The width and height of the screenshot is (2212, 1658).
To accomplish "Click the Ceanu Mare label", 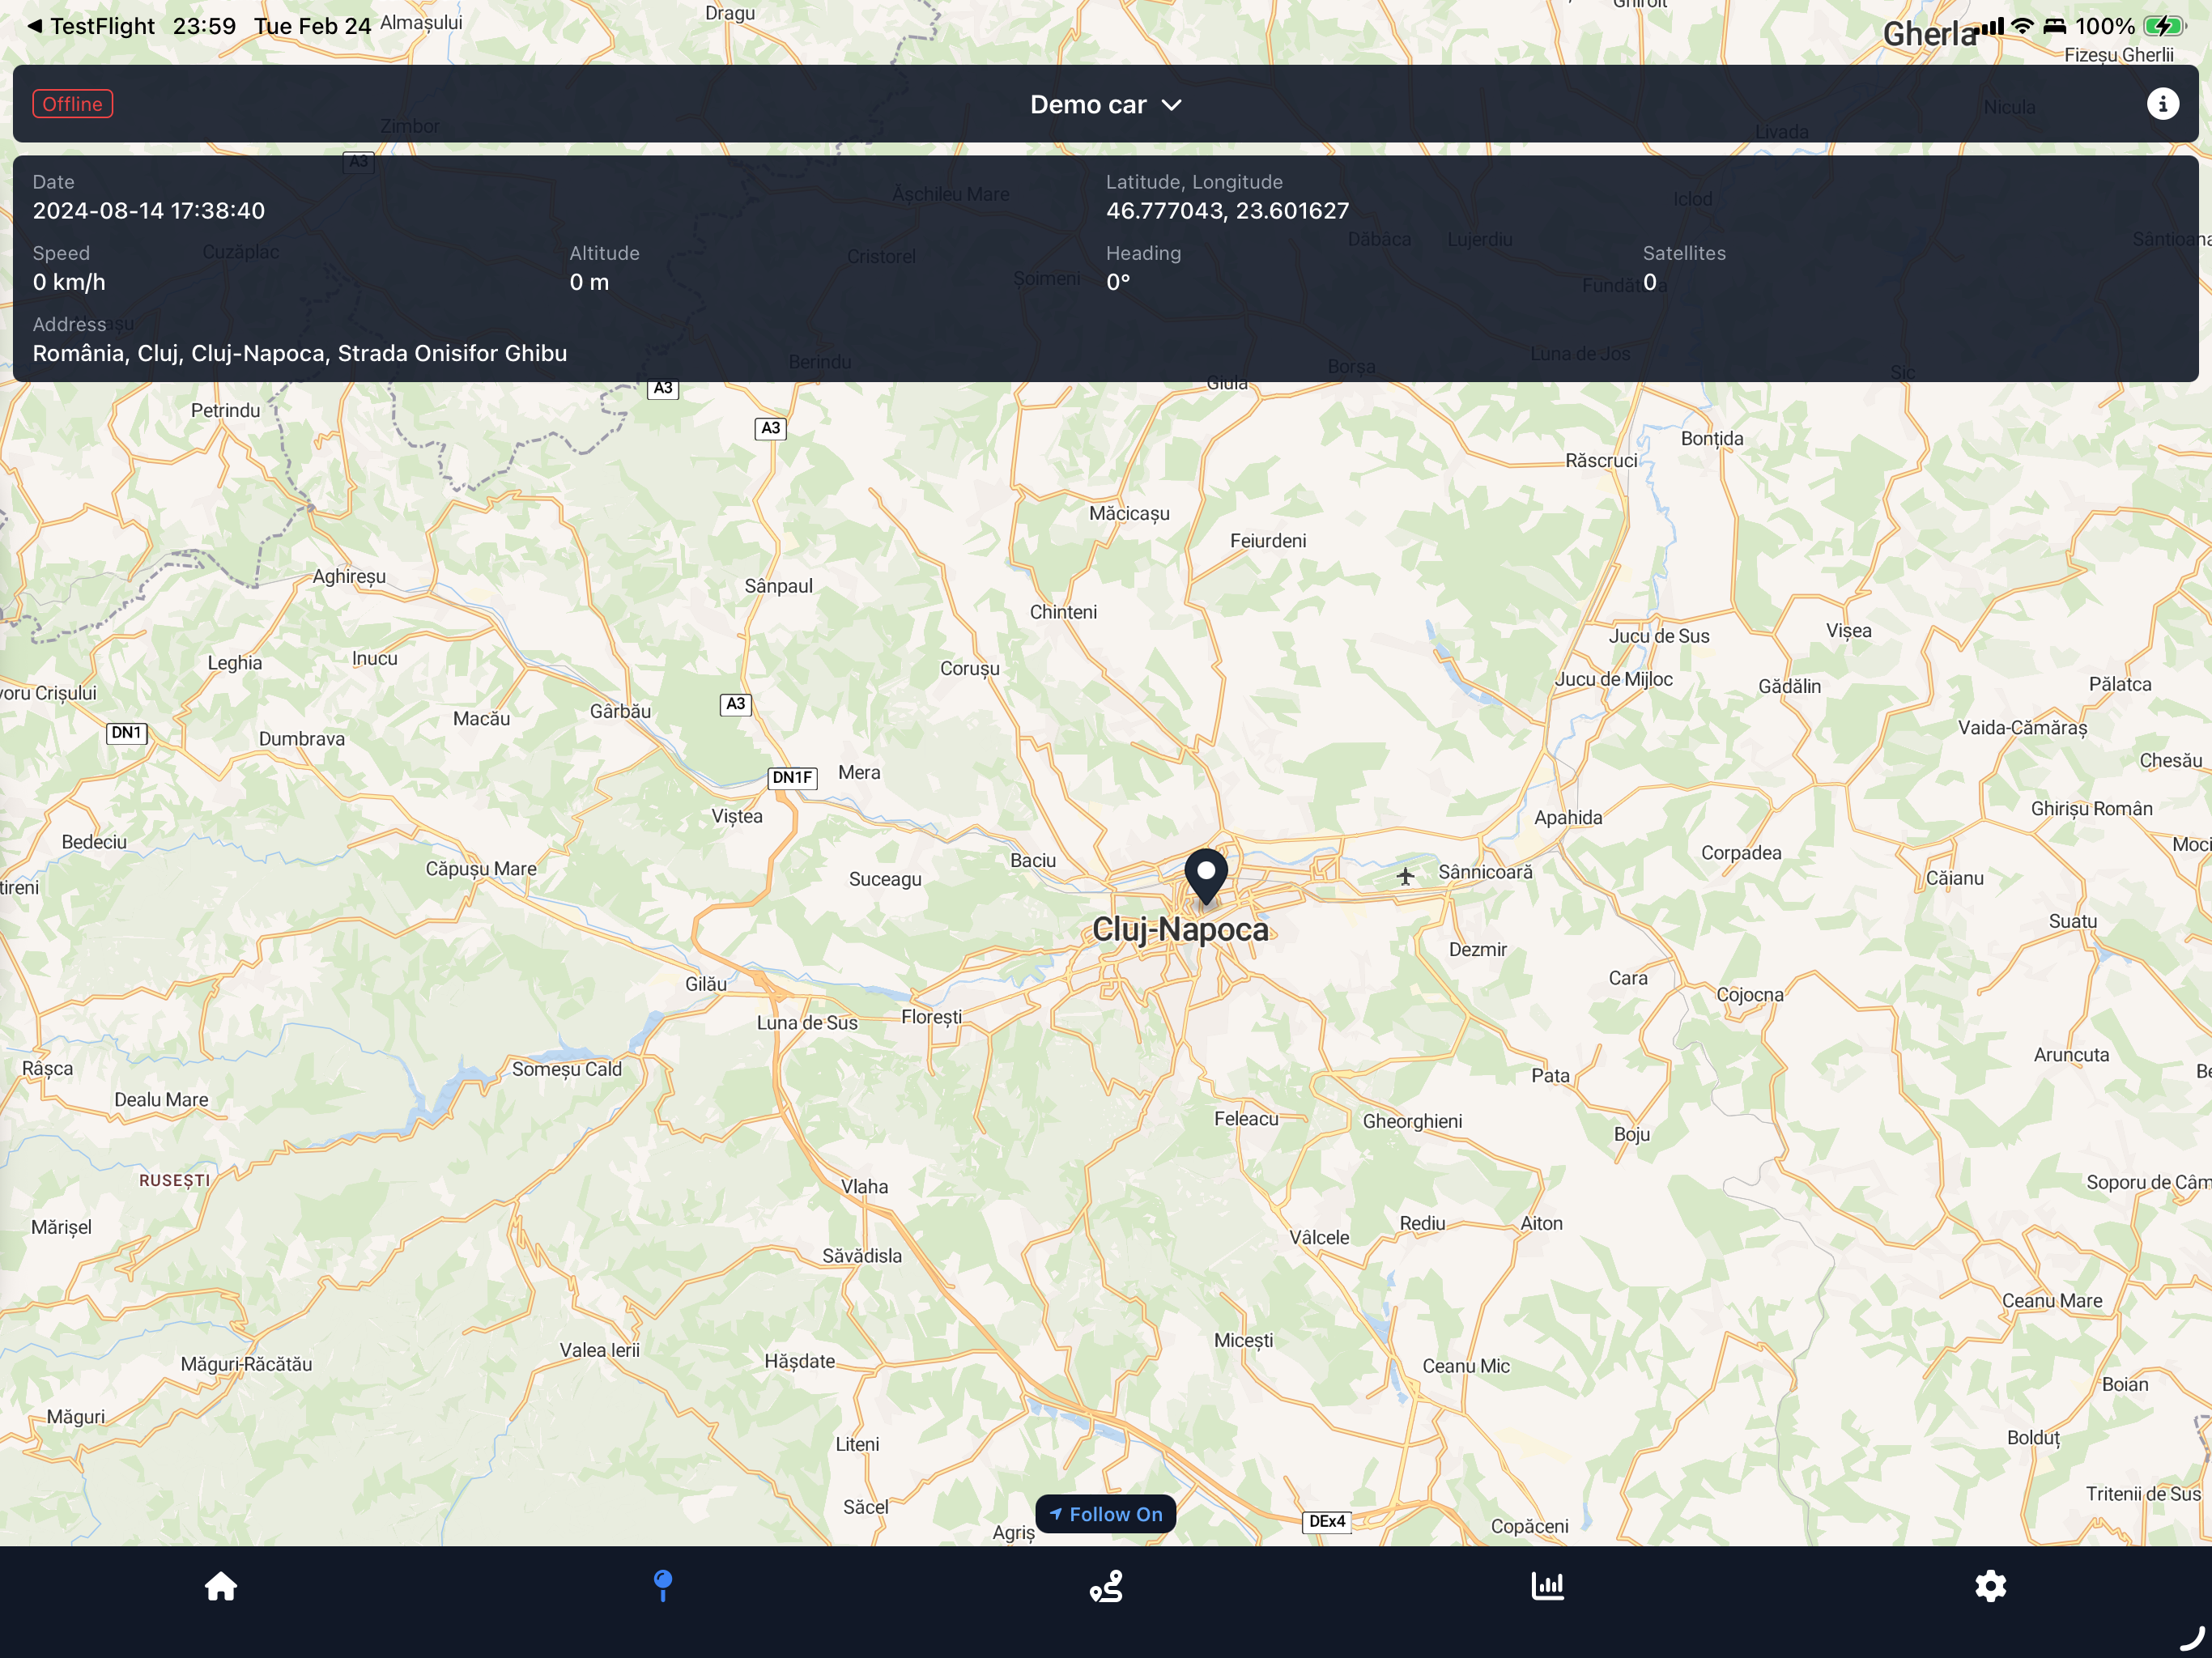I will point(2052,1301).
